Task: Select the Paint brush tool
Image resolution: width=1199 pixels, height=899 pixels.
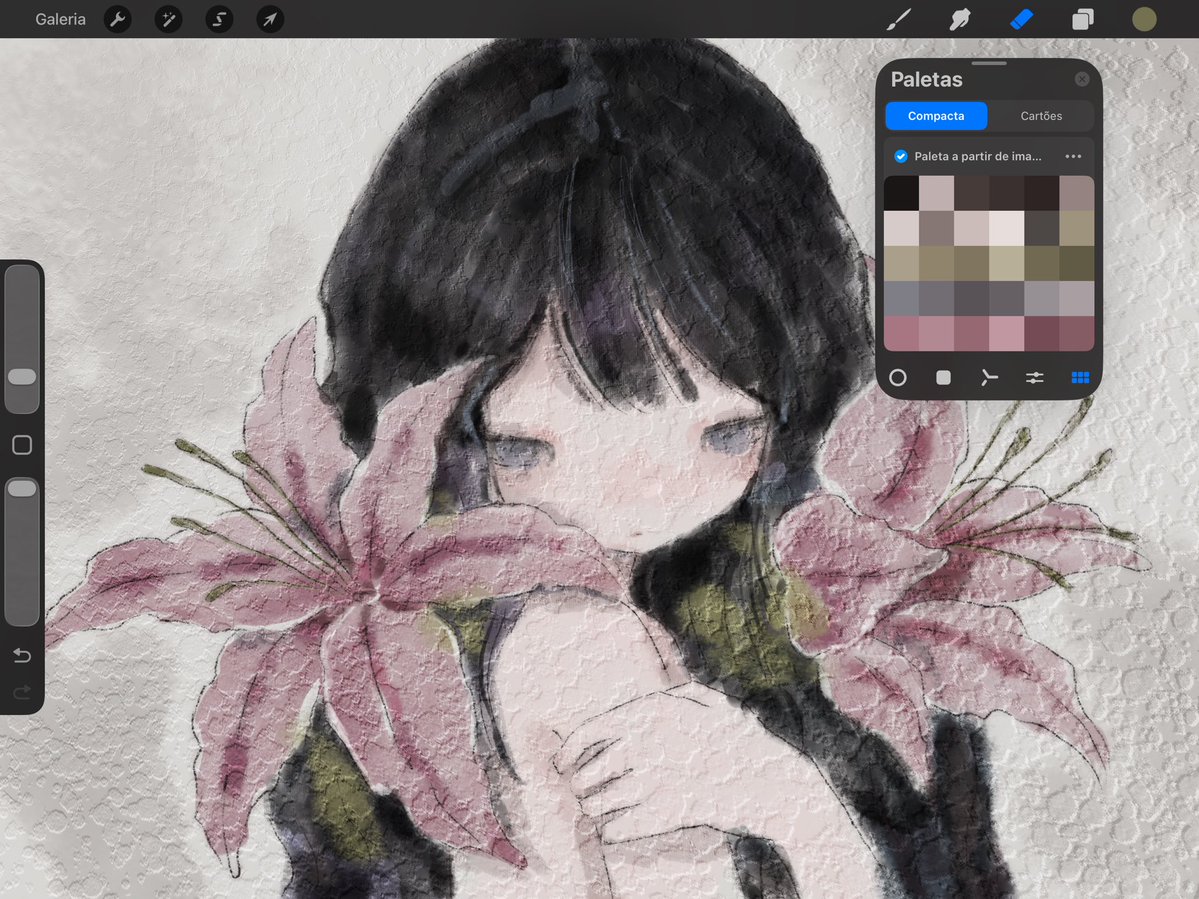Action: [x=898, y=19]
